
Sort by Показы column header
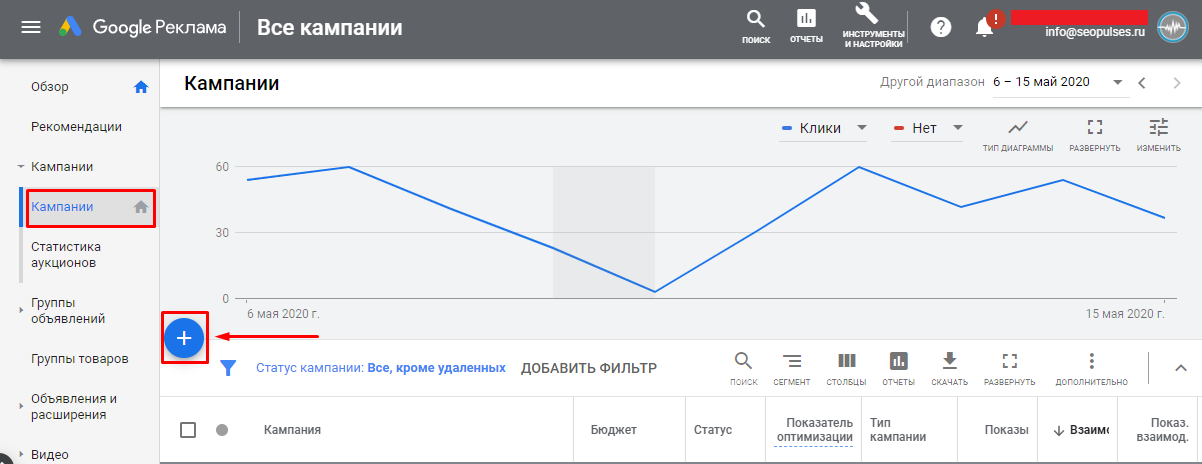click(1007, 430)
